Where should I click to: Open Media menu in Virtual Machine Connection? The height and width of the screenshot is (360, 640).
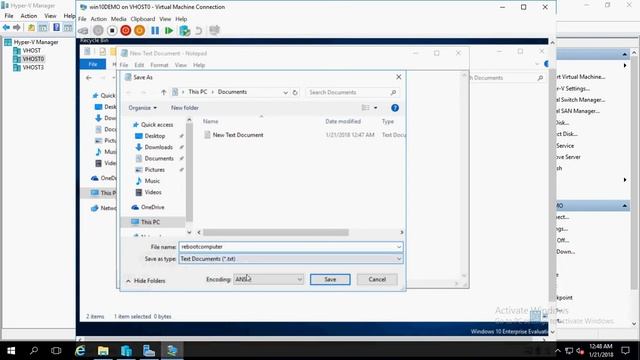coord(118,19)
